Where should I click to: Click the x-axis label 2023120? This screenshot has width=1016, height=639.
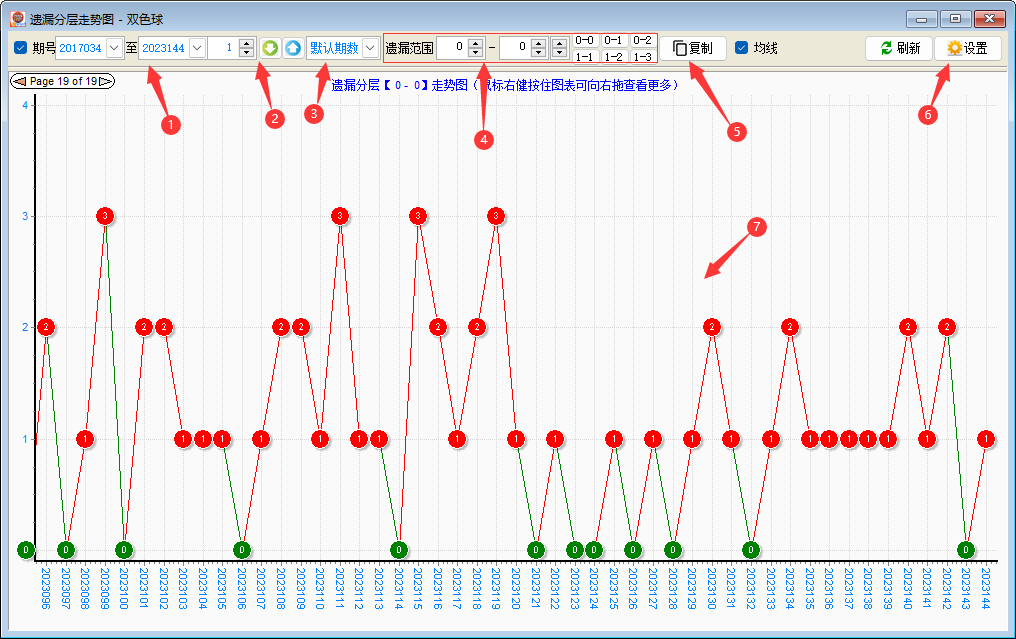[x=516, y=588]
